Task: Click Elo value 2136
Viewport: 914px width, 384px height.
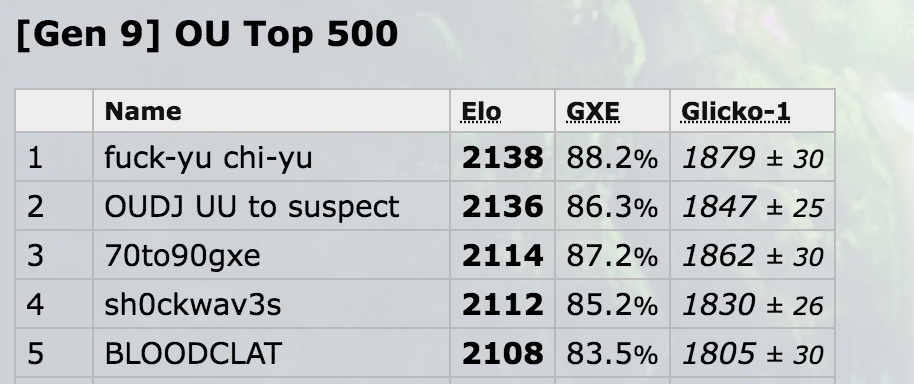Action: [502, 207]
